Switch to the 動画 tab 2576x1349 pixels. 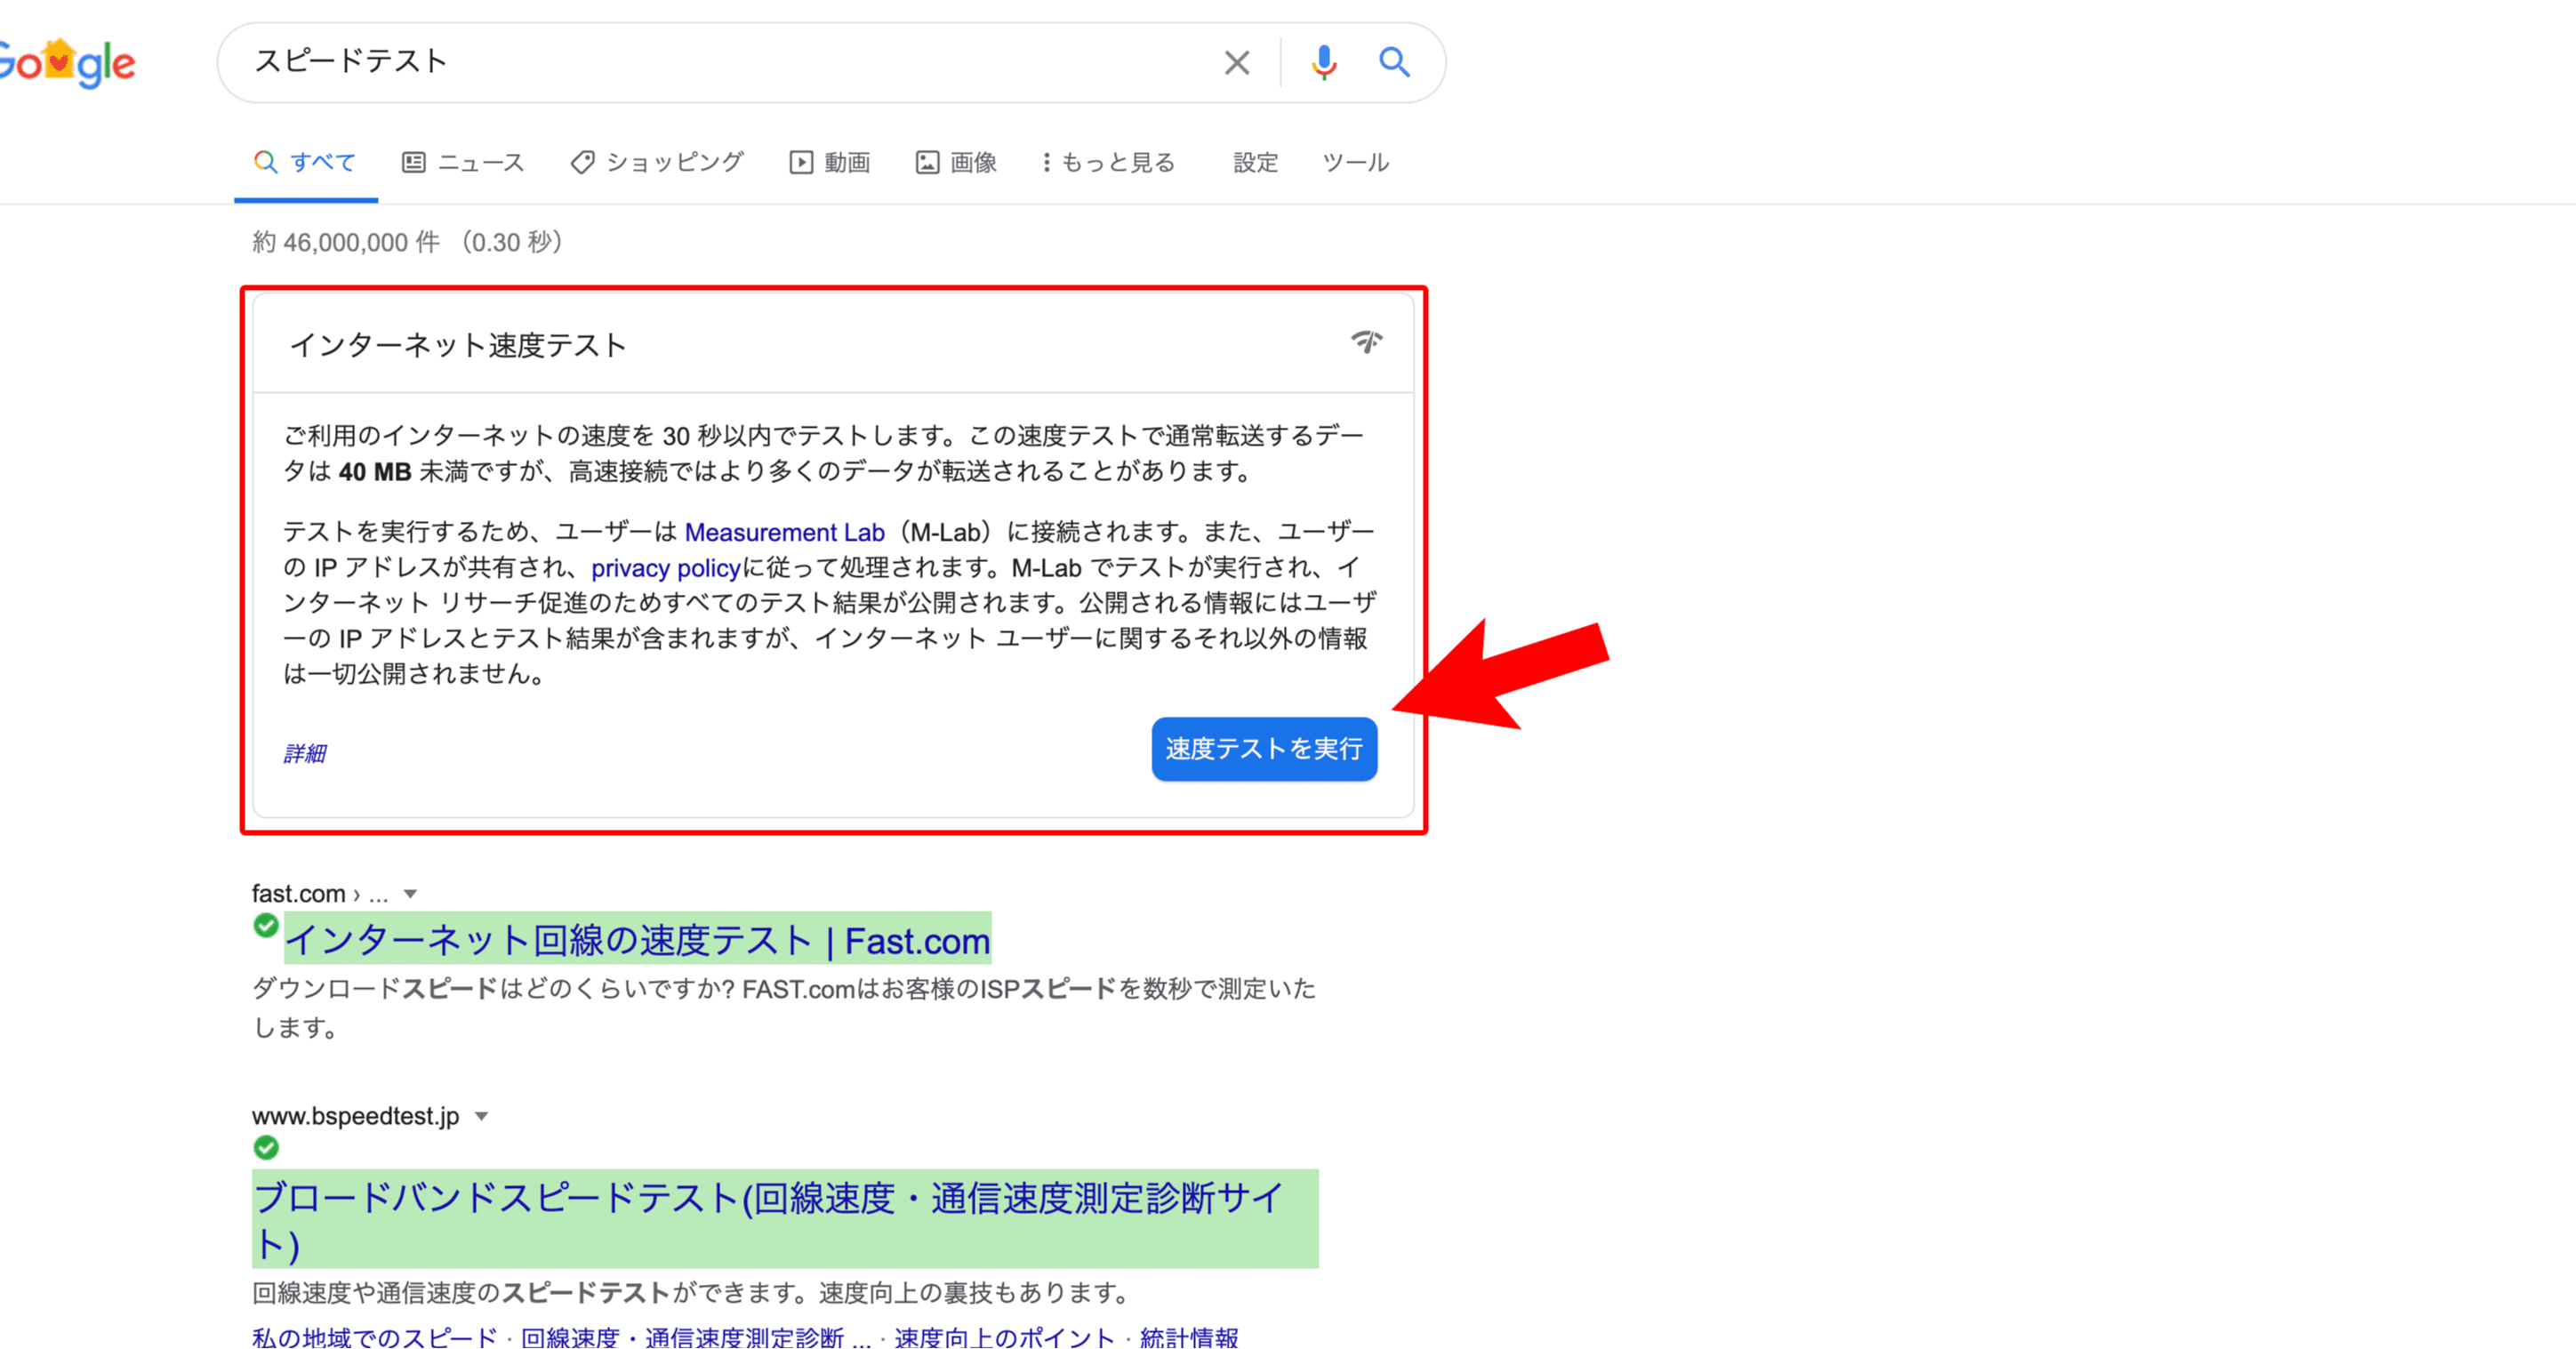click(x=829, y=162)
